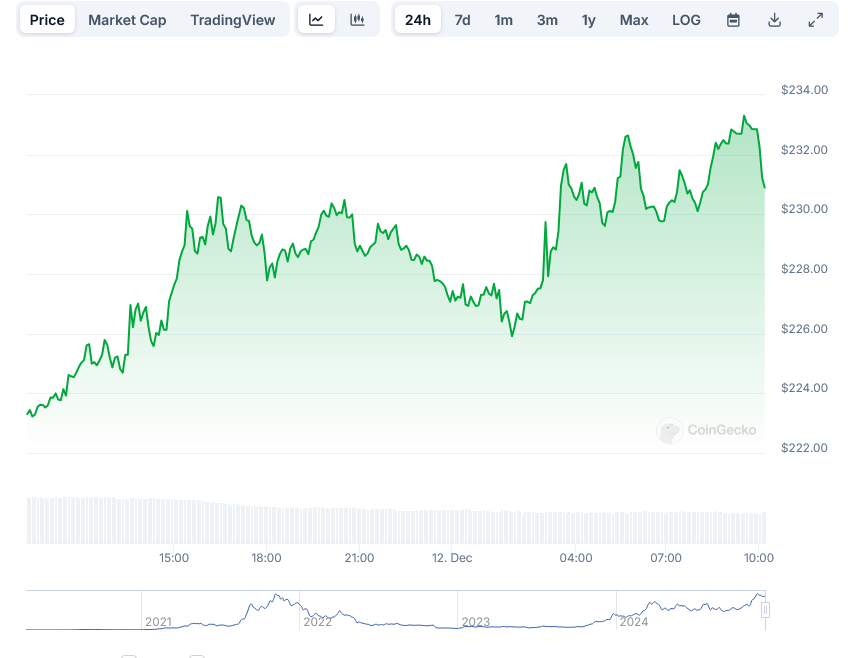Set chart range to 3m
858x658 pixels.
tap(547, 20)
